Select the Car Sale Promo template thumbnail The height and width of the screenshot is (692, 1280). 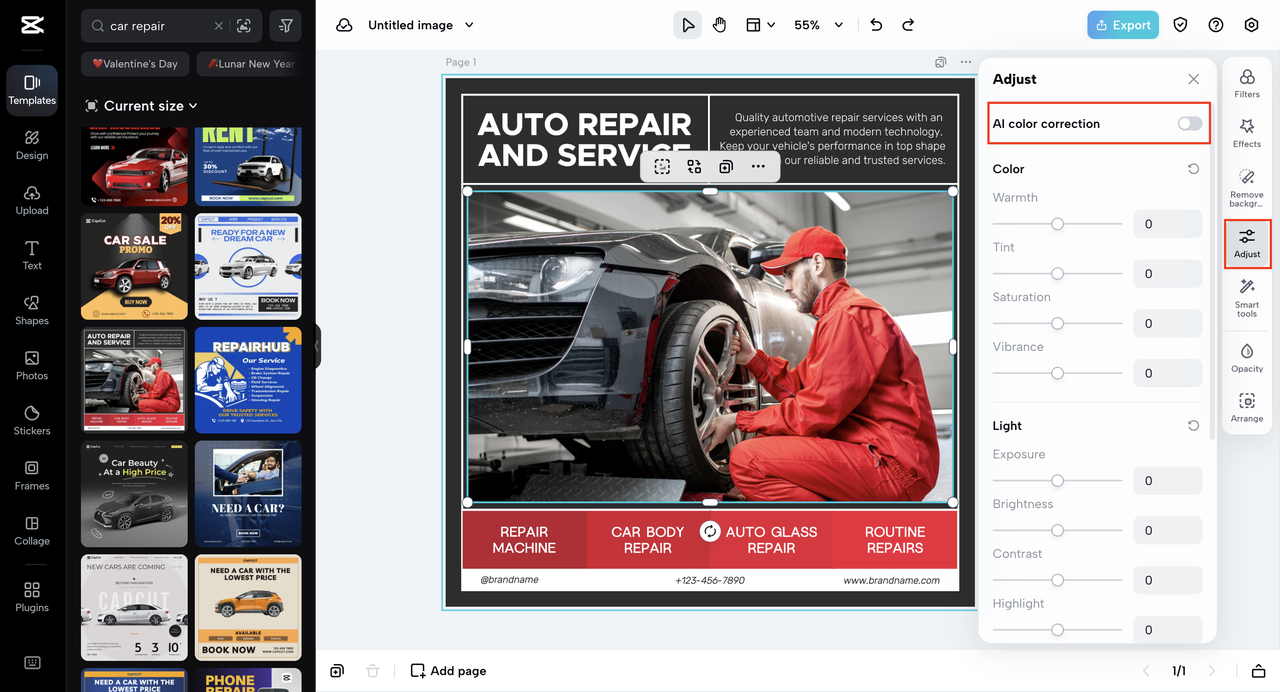[x=134, y=266]
